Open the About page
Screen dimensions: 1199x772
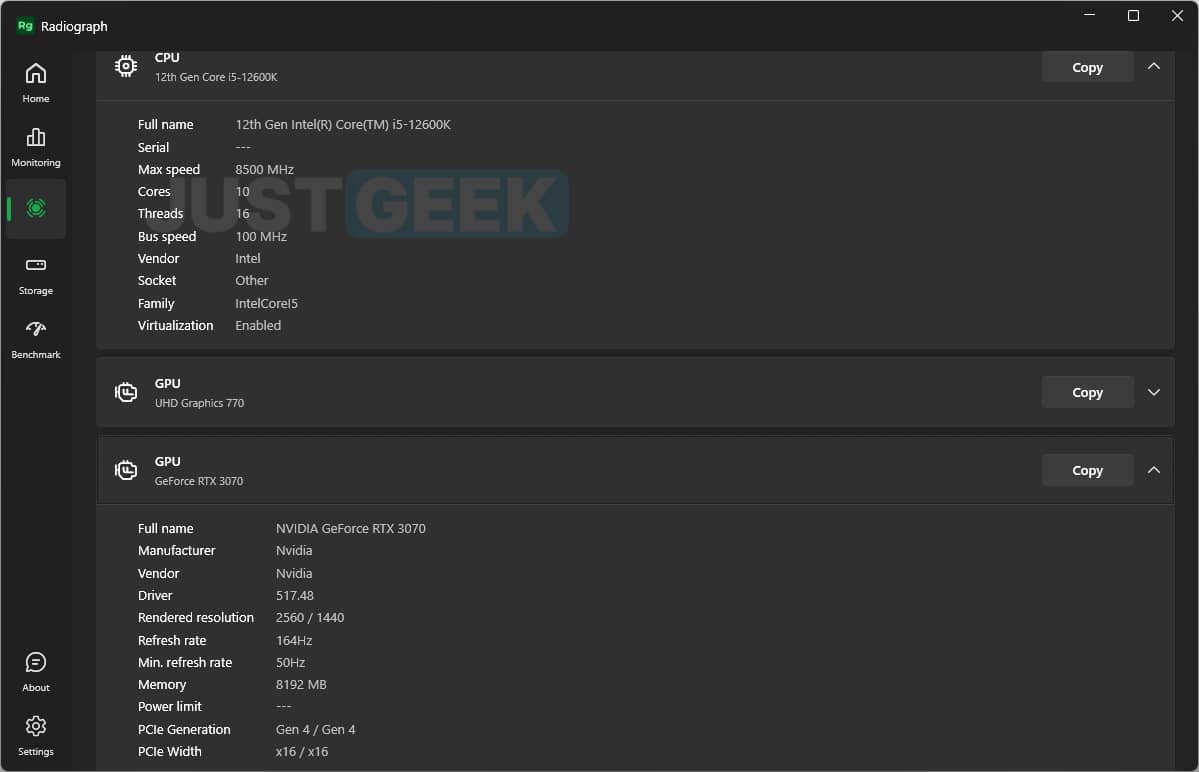point(35,672)
